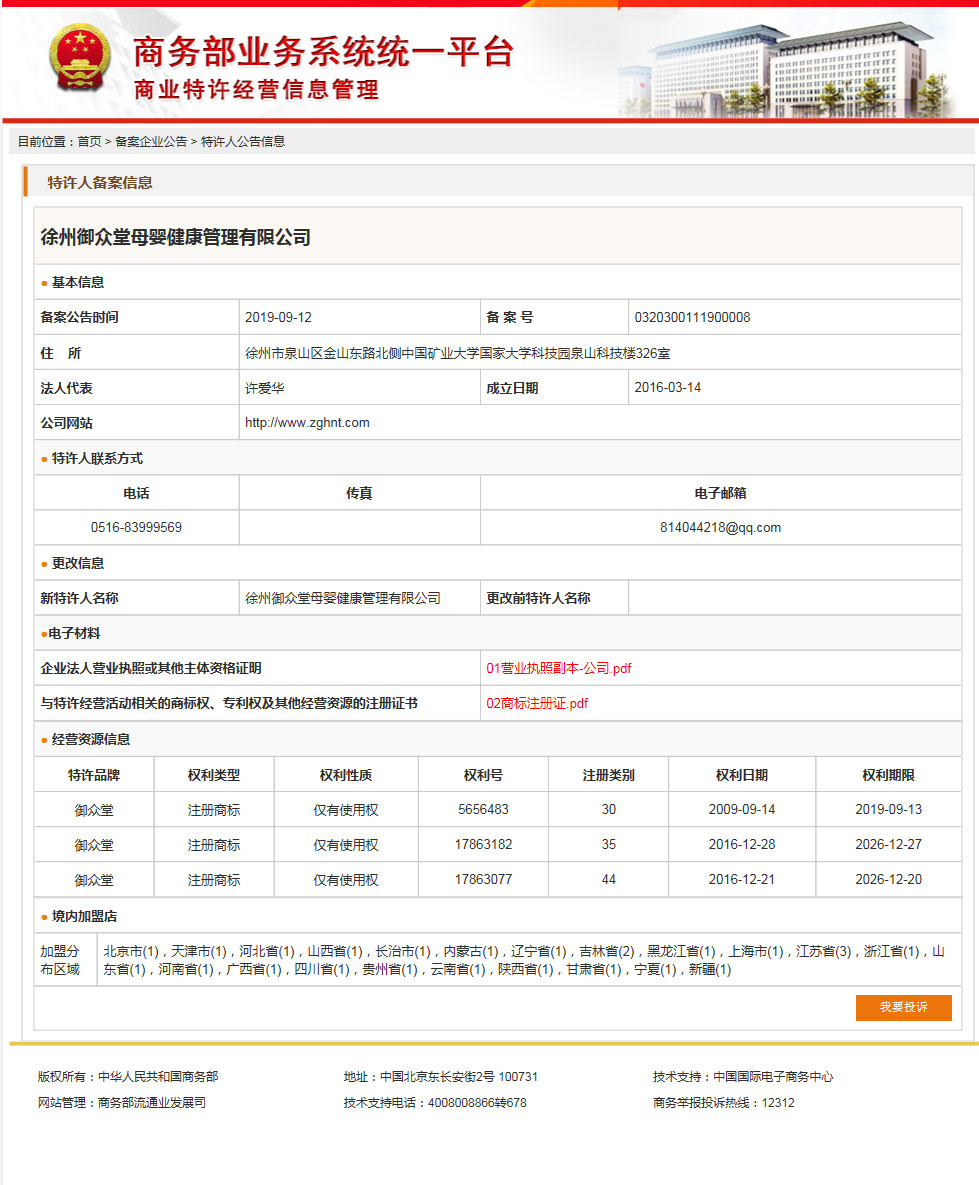The image size is (979, 1185).
Task: Open 02商标注册证.pdf file
Action: (x=537, y=703)
